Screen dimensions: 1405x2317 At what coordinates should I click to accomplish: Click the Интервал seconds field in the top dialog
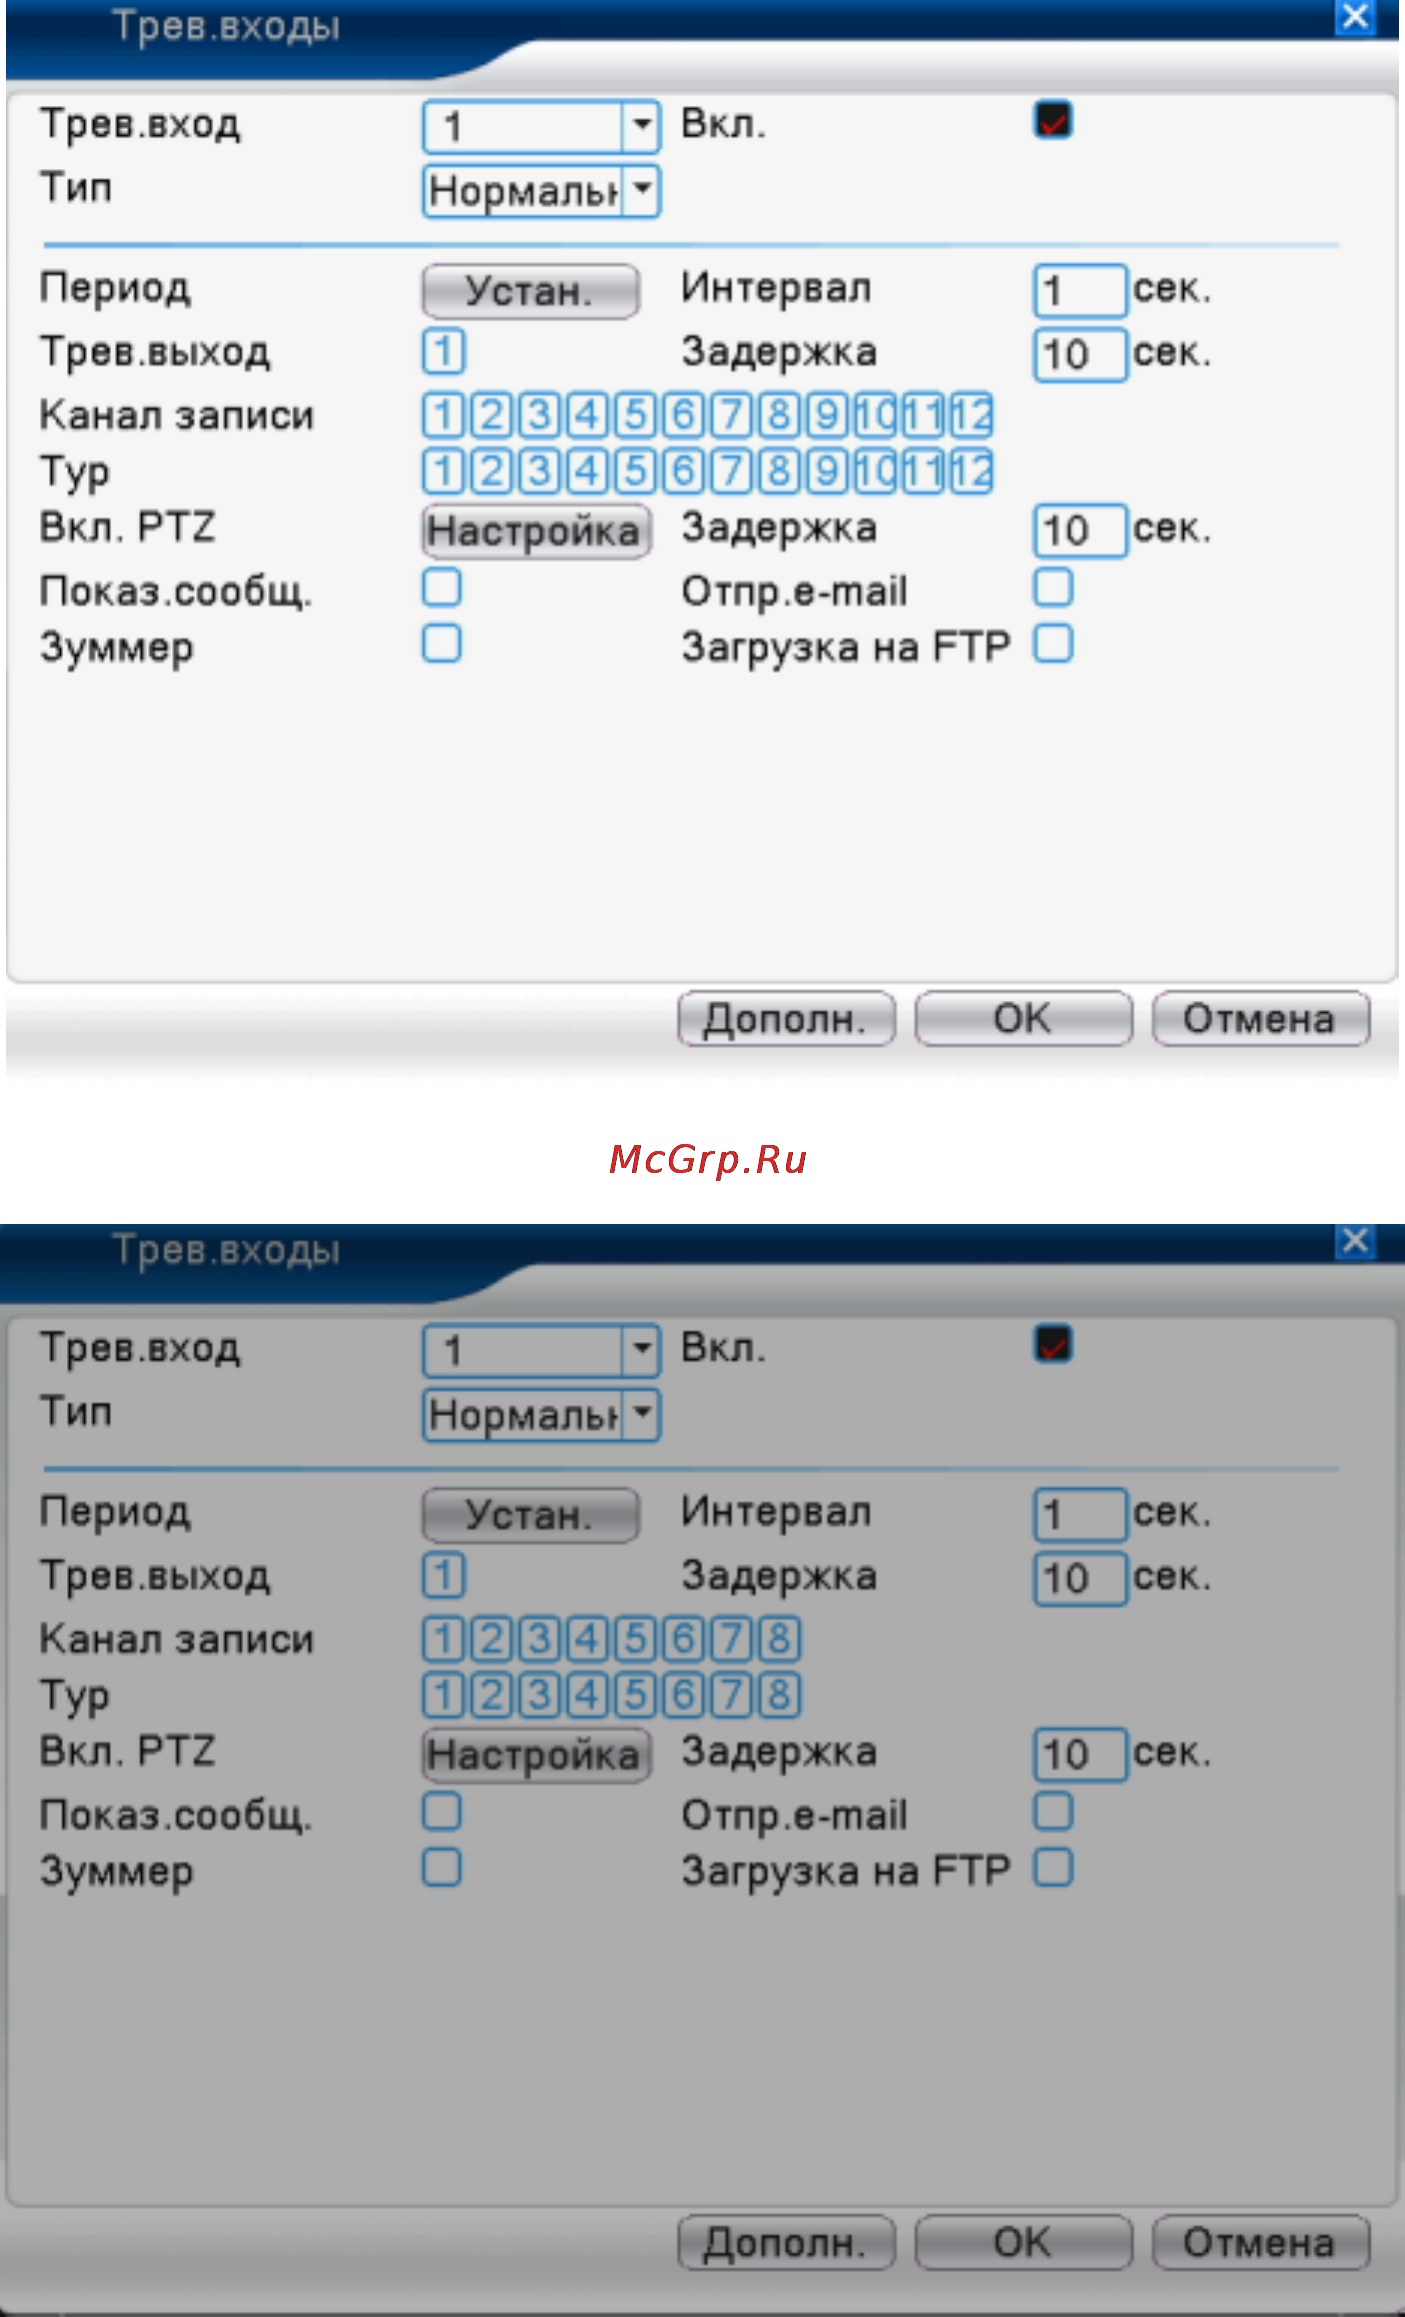coord(1080,291)
